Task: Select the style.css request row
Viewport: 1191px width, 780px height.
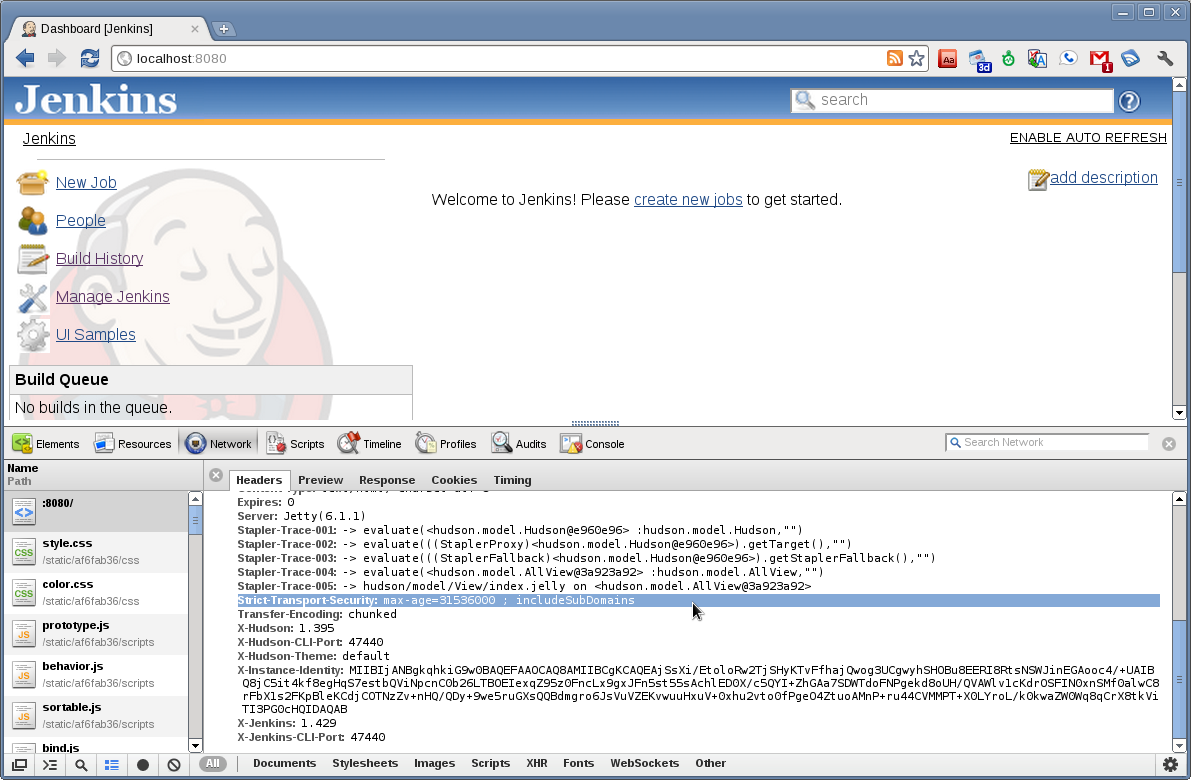Action: (x=96, y=552)
